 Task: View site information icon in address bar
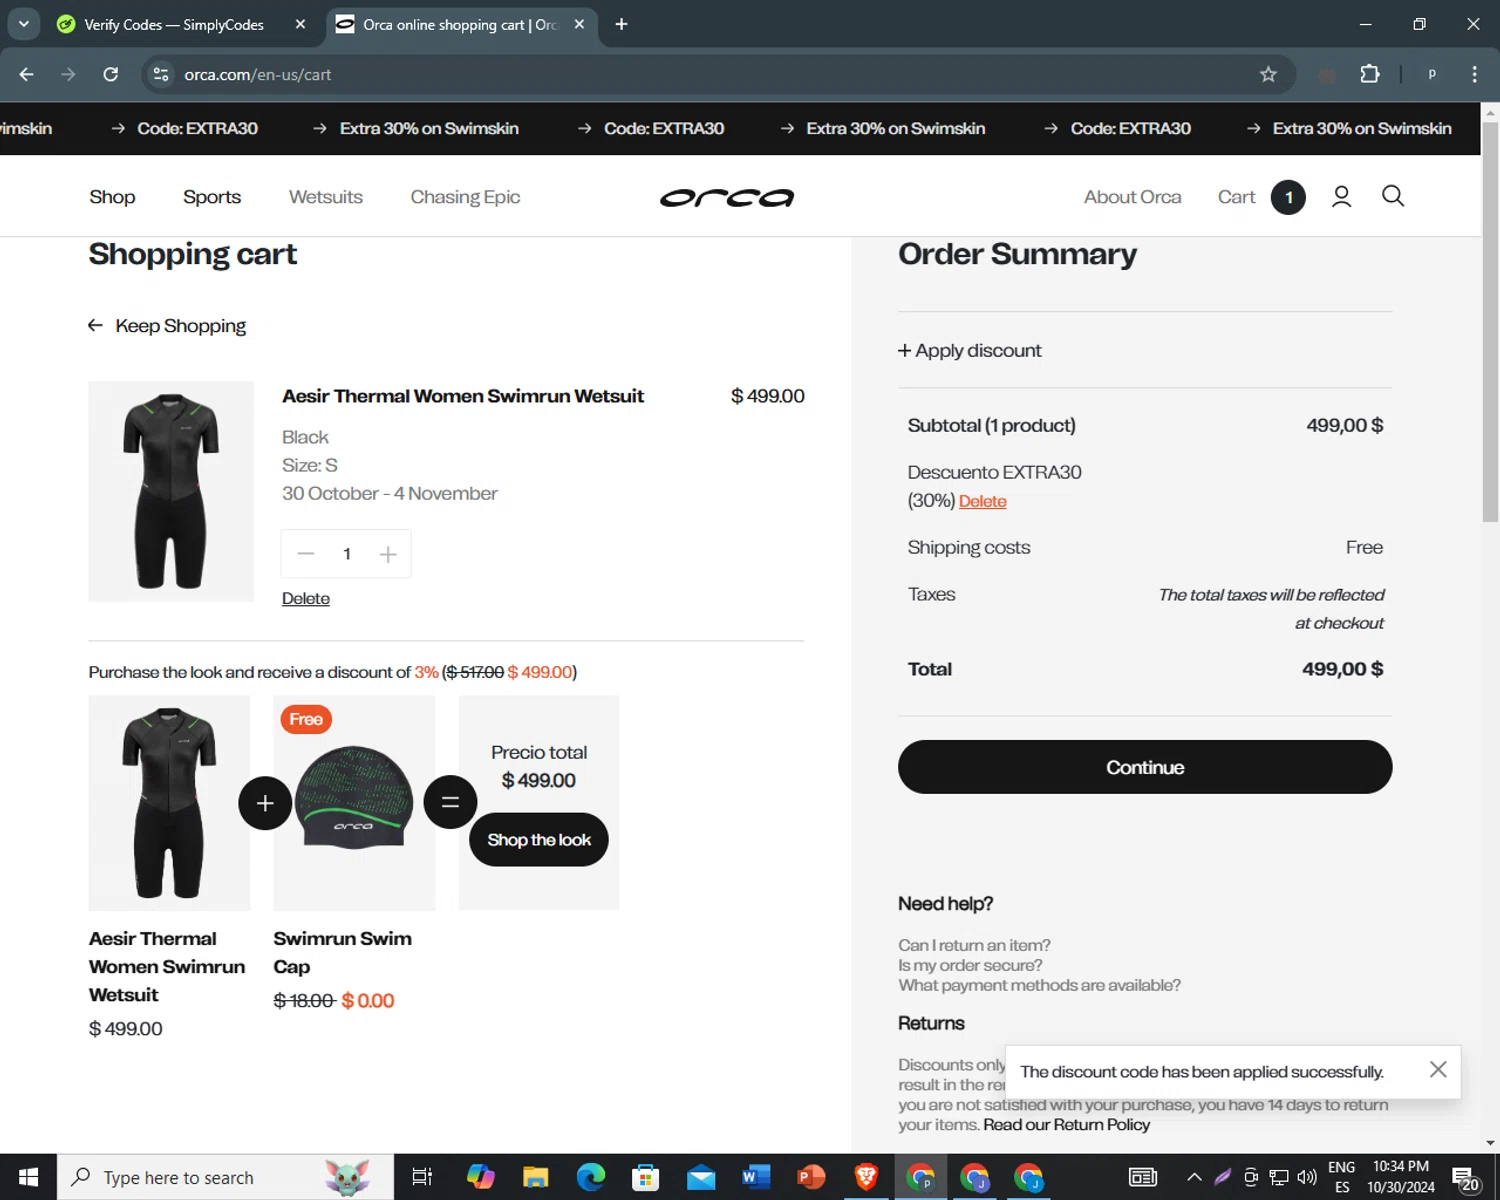(x=161, y=74)
